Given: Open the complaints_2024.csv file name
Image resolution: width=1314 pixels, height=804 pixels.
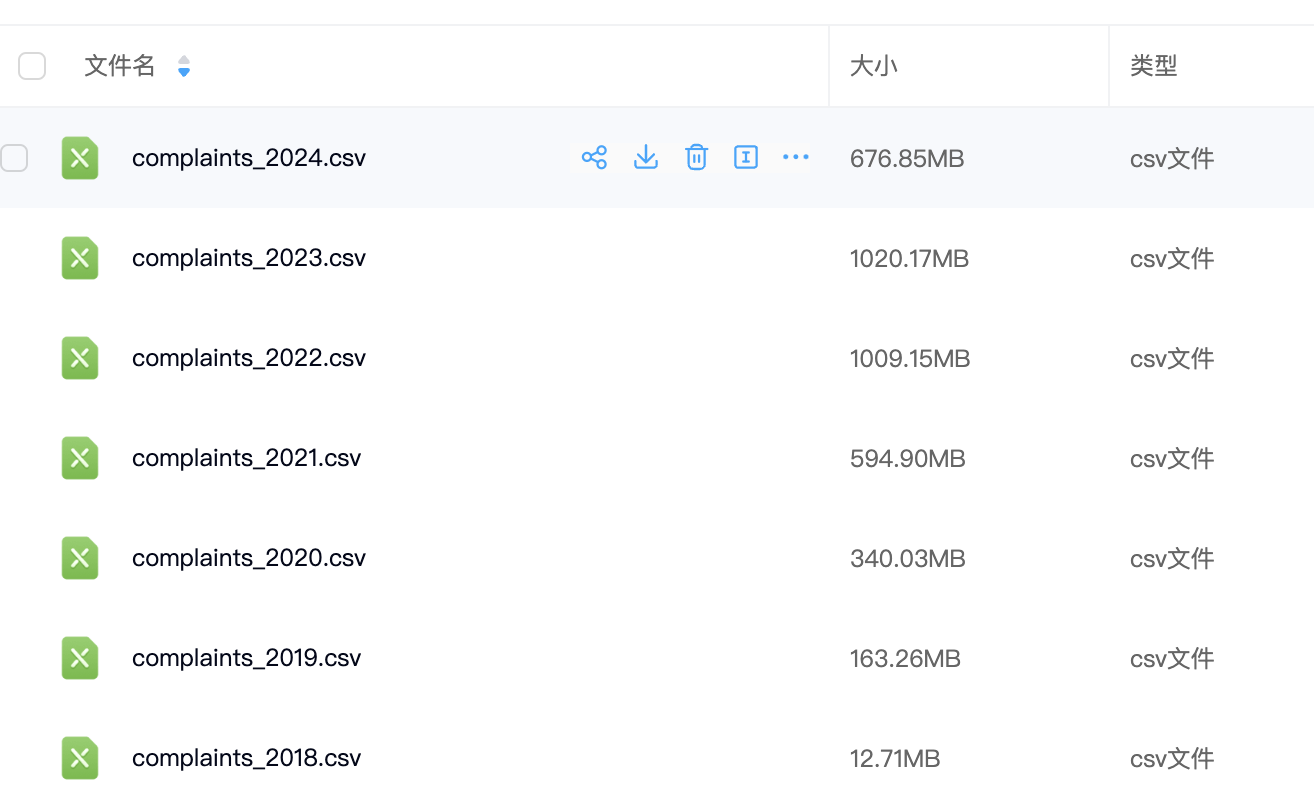Looking at the screenshot, I should point(249,158).
